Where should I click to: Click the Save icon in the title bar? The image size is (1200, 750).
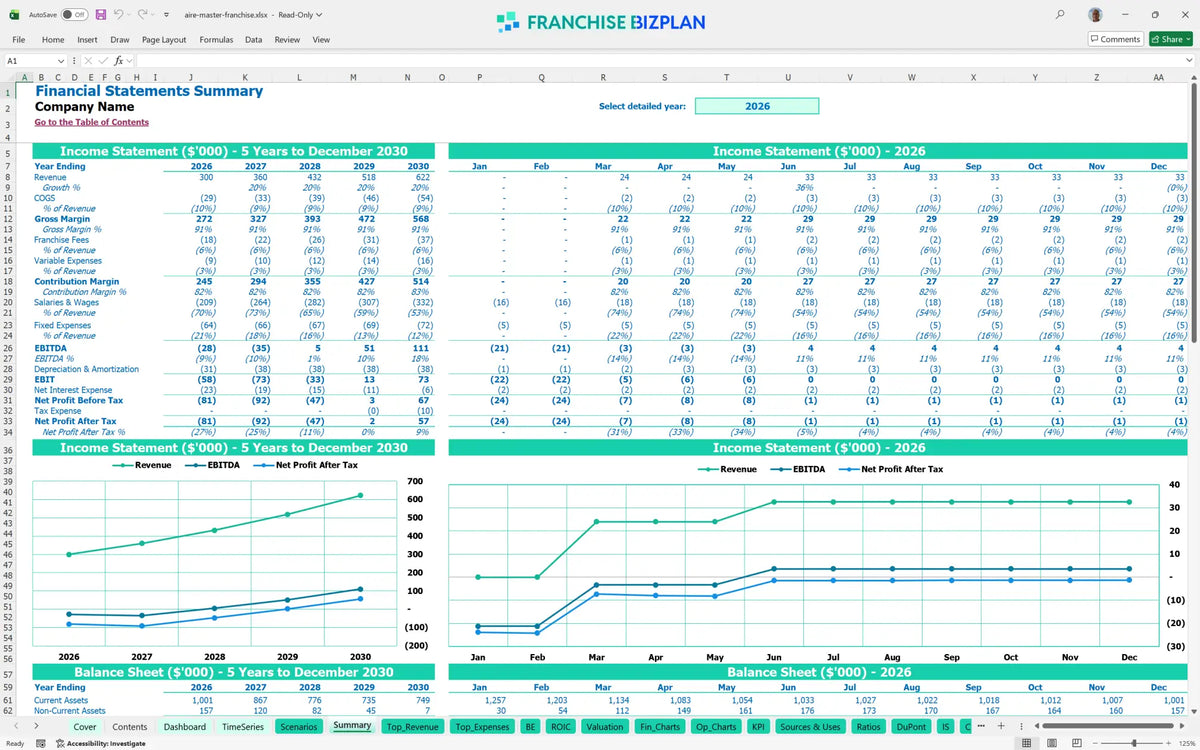(x=101, y=16)
